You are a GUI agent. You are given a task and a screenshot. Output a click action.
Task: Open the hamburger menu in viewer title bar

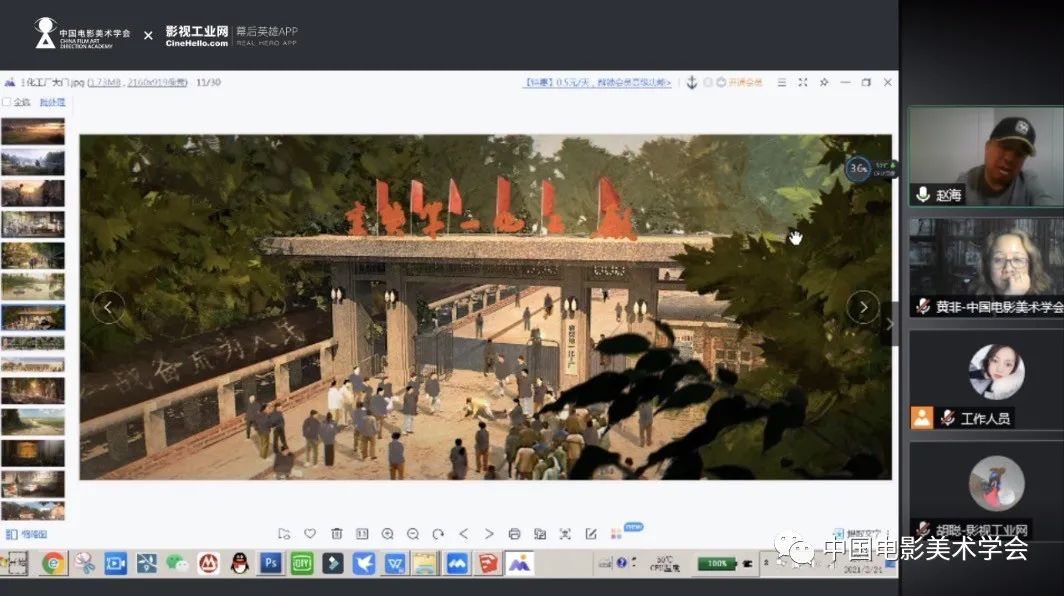(x=782, y=82)
